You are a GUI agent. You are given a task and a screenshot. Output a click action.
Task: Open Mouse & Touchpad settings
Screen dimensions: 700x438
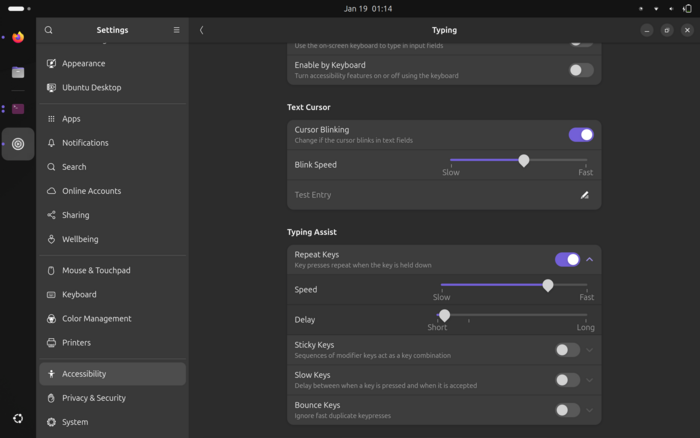coord(96,271)
